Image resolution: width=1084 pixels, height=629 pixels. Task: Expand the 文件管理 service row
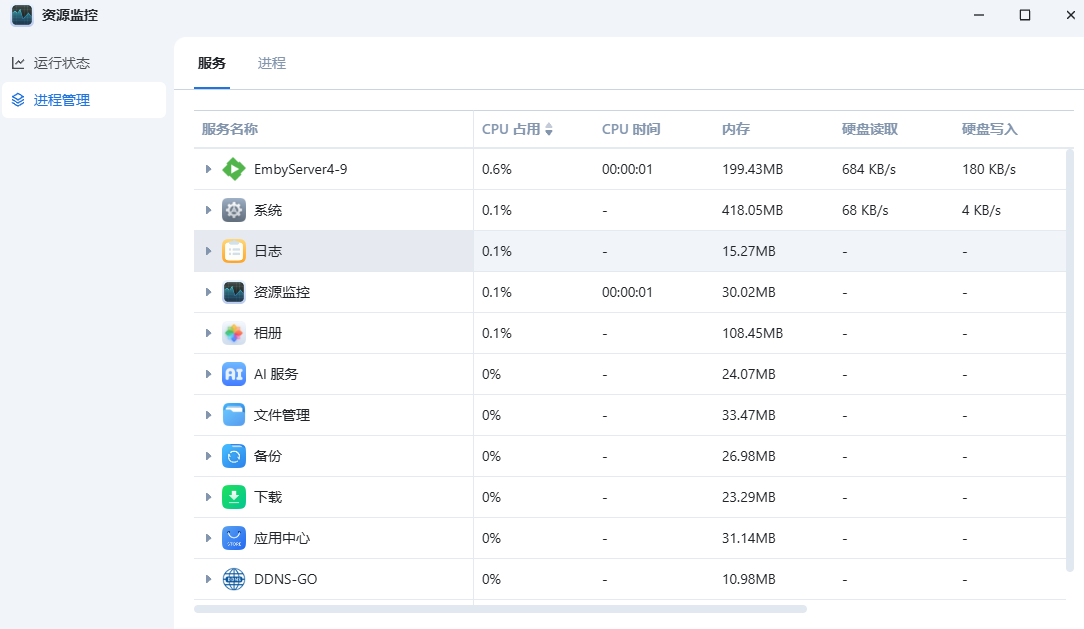[x=208, y=415]
